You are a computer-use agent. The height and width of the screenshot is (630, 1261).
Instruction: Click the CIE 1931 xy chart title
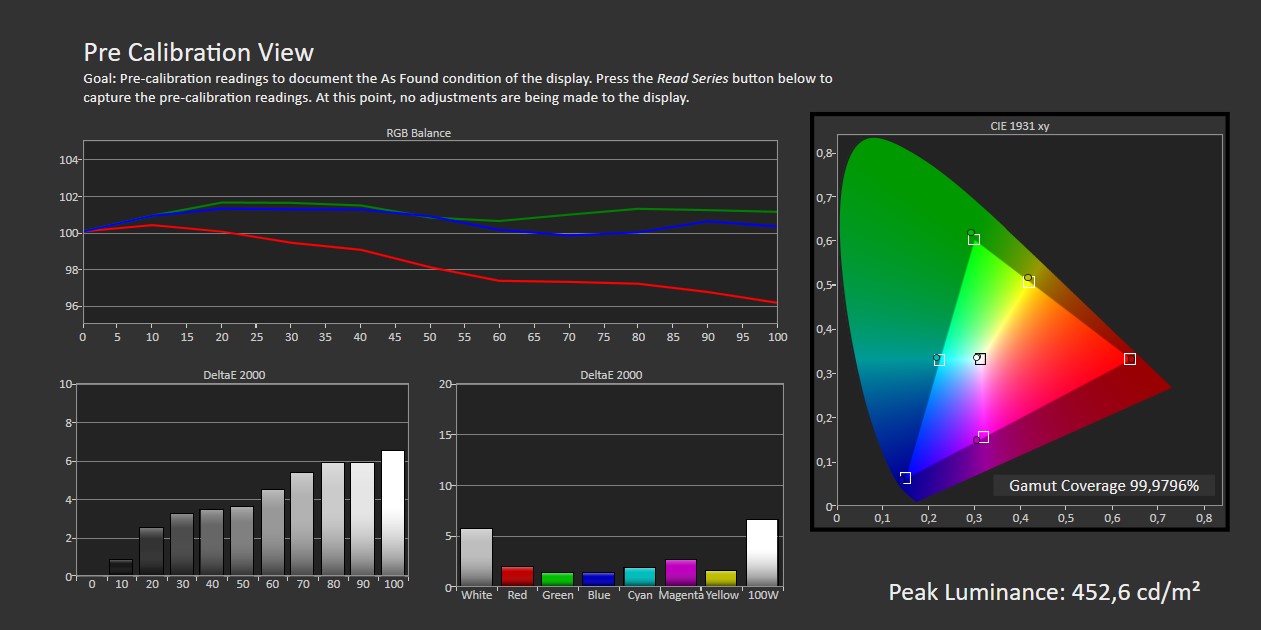tap(1020, 126)
